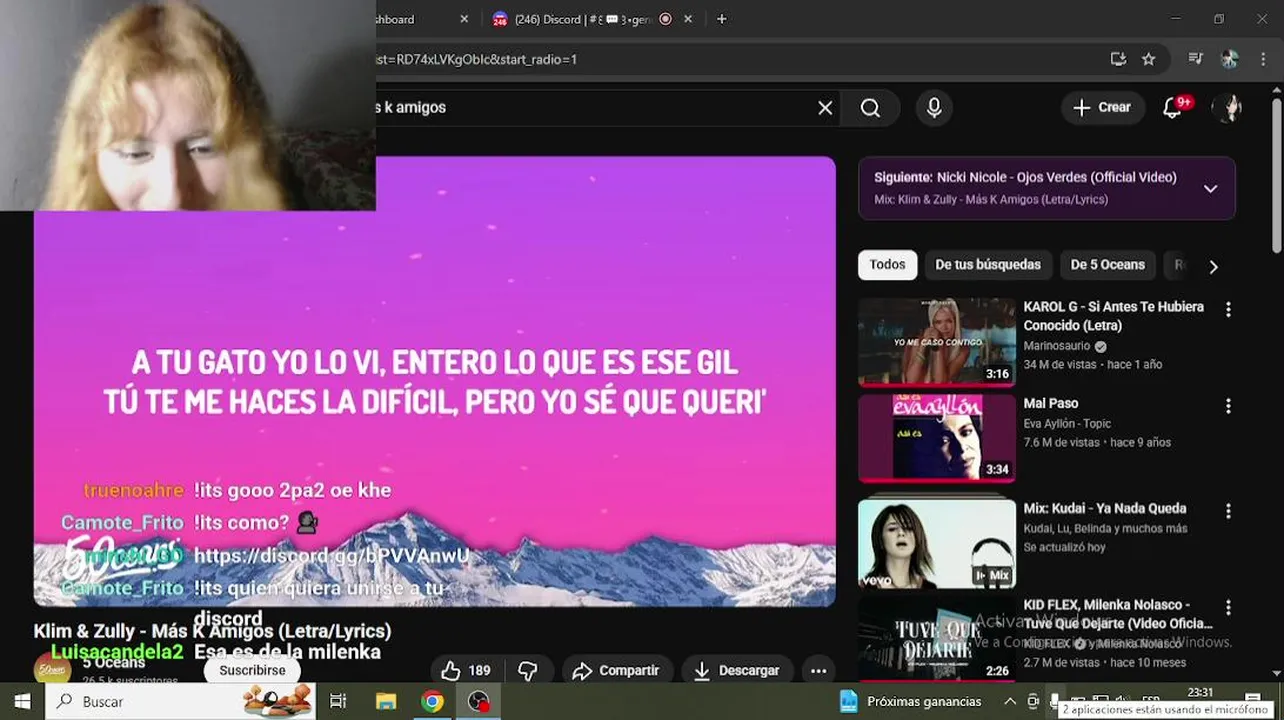Show more filter chips with right arrow
The width and height of the screenshot is (1284, 720).
click(1213, 266)
